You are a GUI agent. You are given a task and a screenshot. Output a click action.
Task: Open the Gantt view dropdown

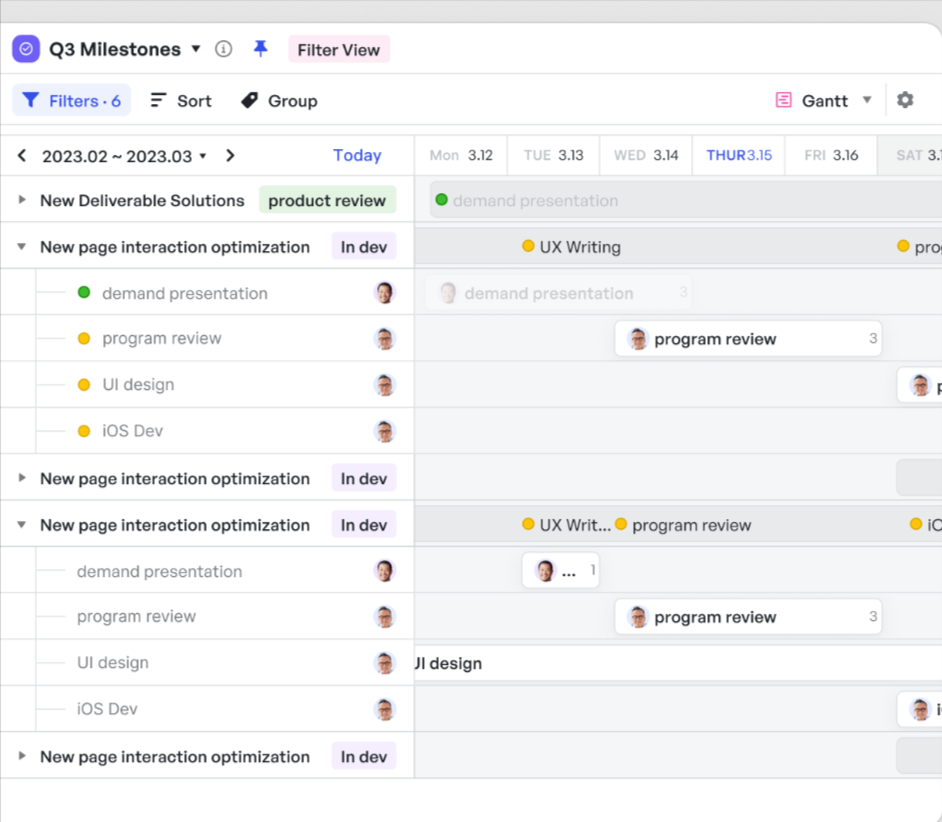(x=867, y=100)
